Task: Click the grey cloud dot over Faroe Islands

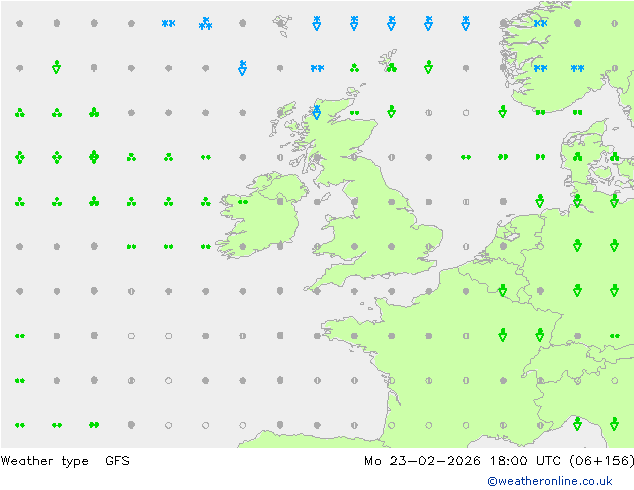Action: click(x=280, y=23)
